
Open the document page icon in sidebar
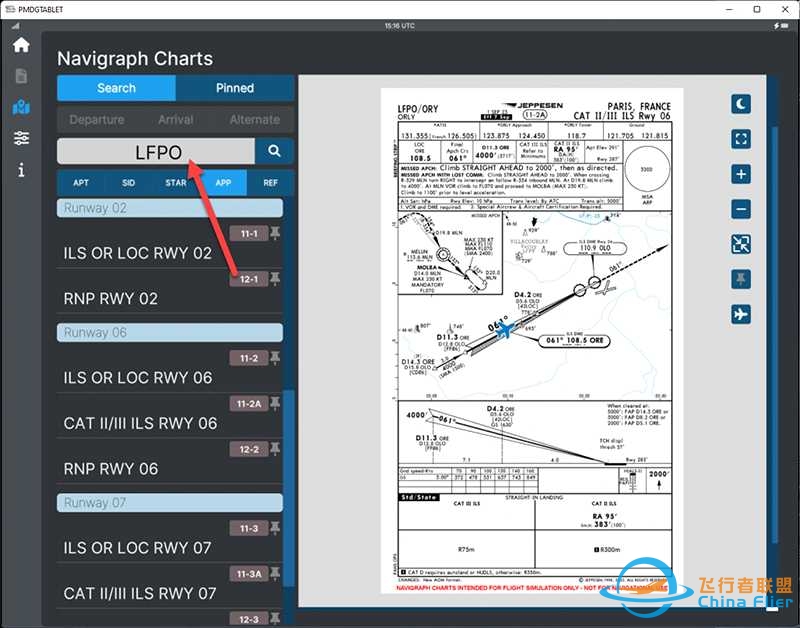21,76
